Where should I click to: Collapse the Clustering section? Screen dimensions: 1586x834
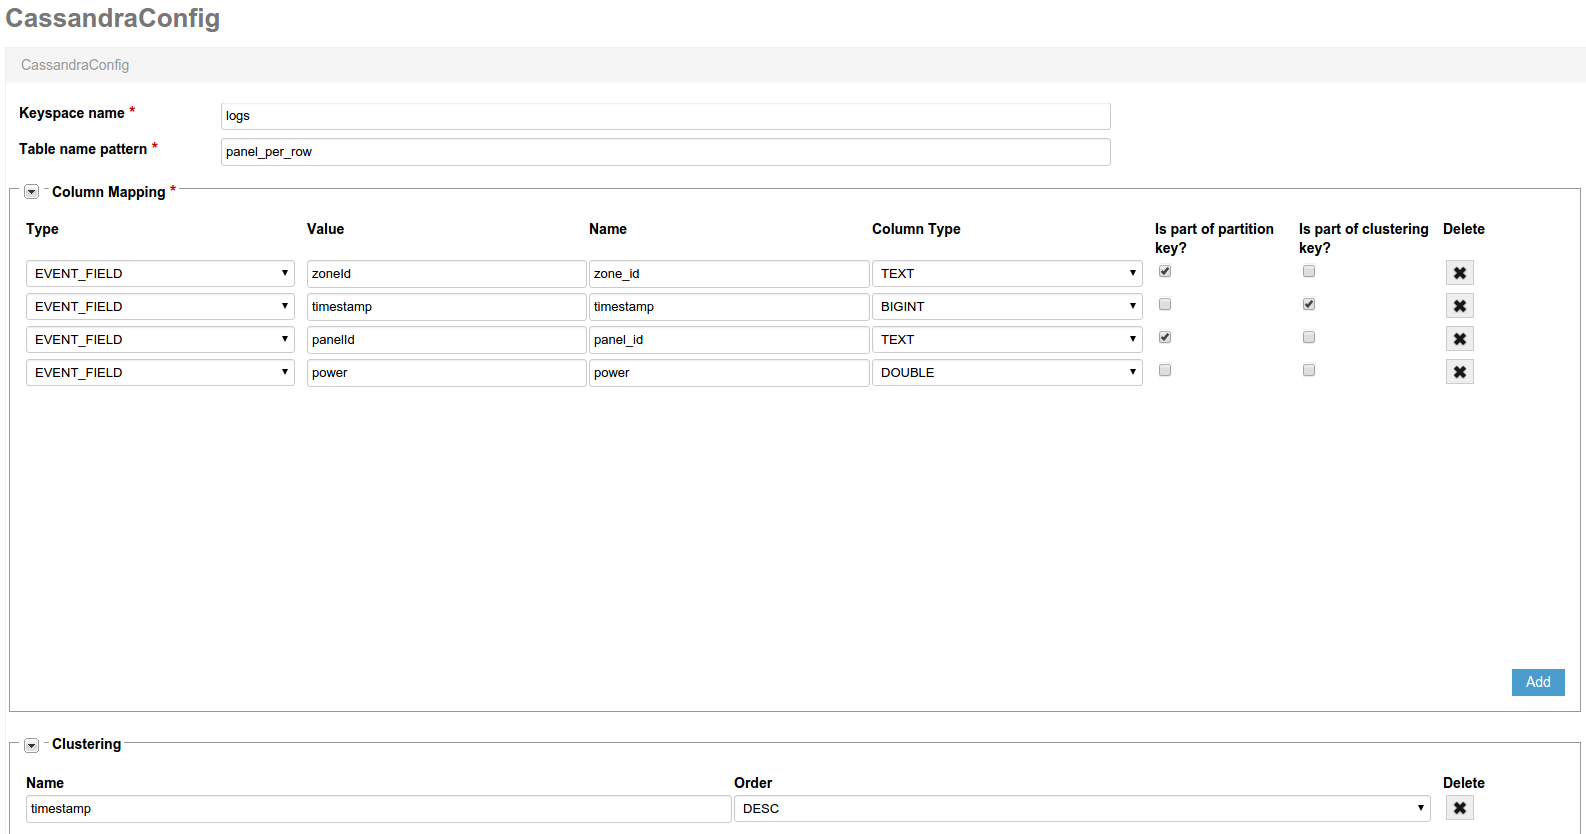coord(32,745)
